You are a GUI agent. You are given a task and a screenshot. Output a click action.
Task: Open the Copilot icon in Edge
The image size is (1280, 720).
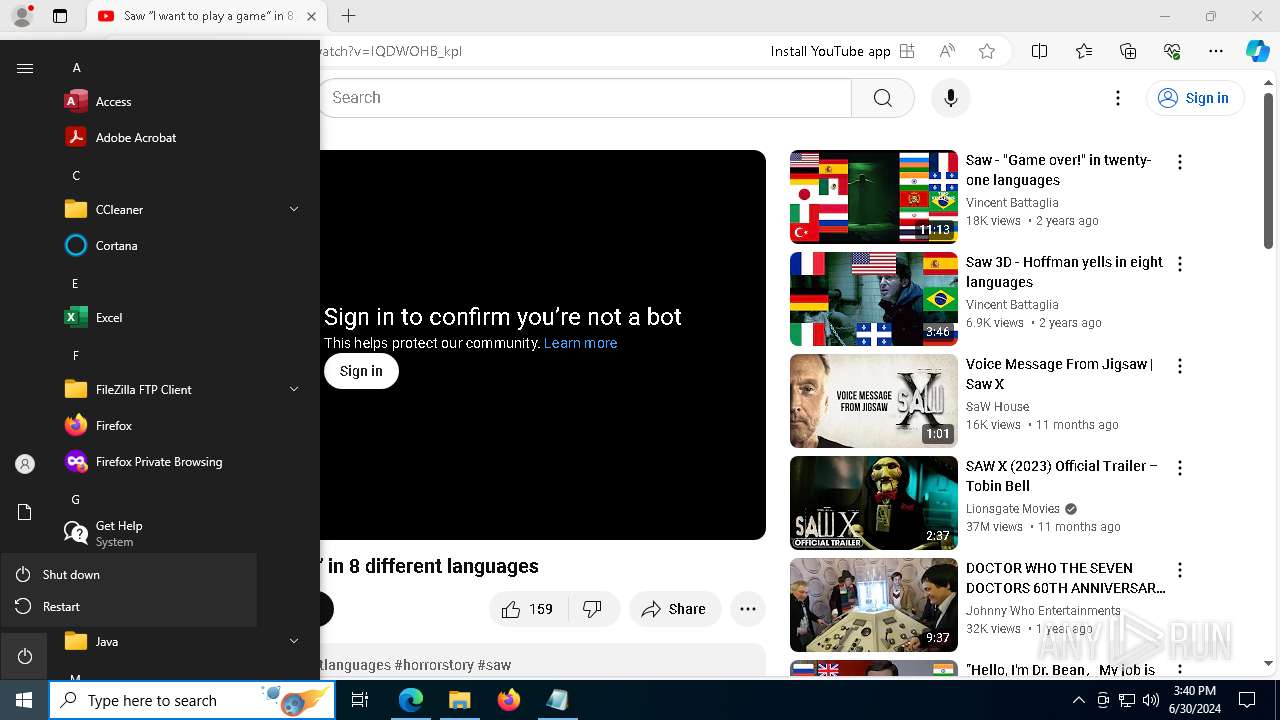pos(1257,51)
